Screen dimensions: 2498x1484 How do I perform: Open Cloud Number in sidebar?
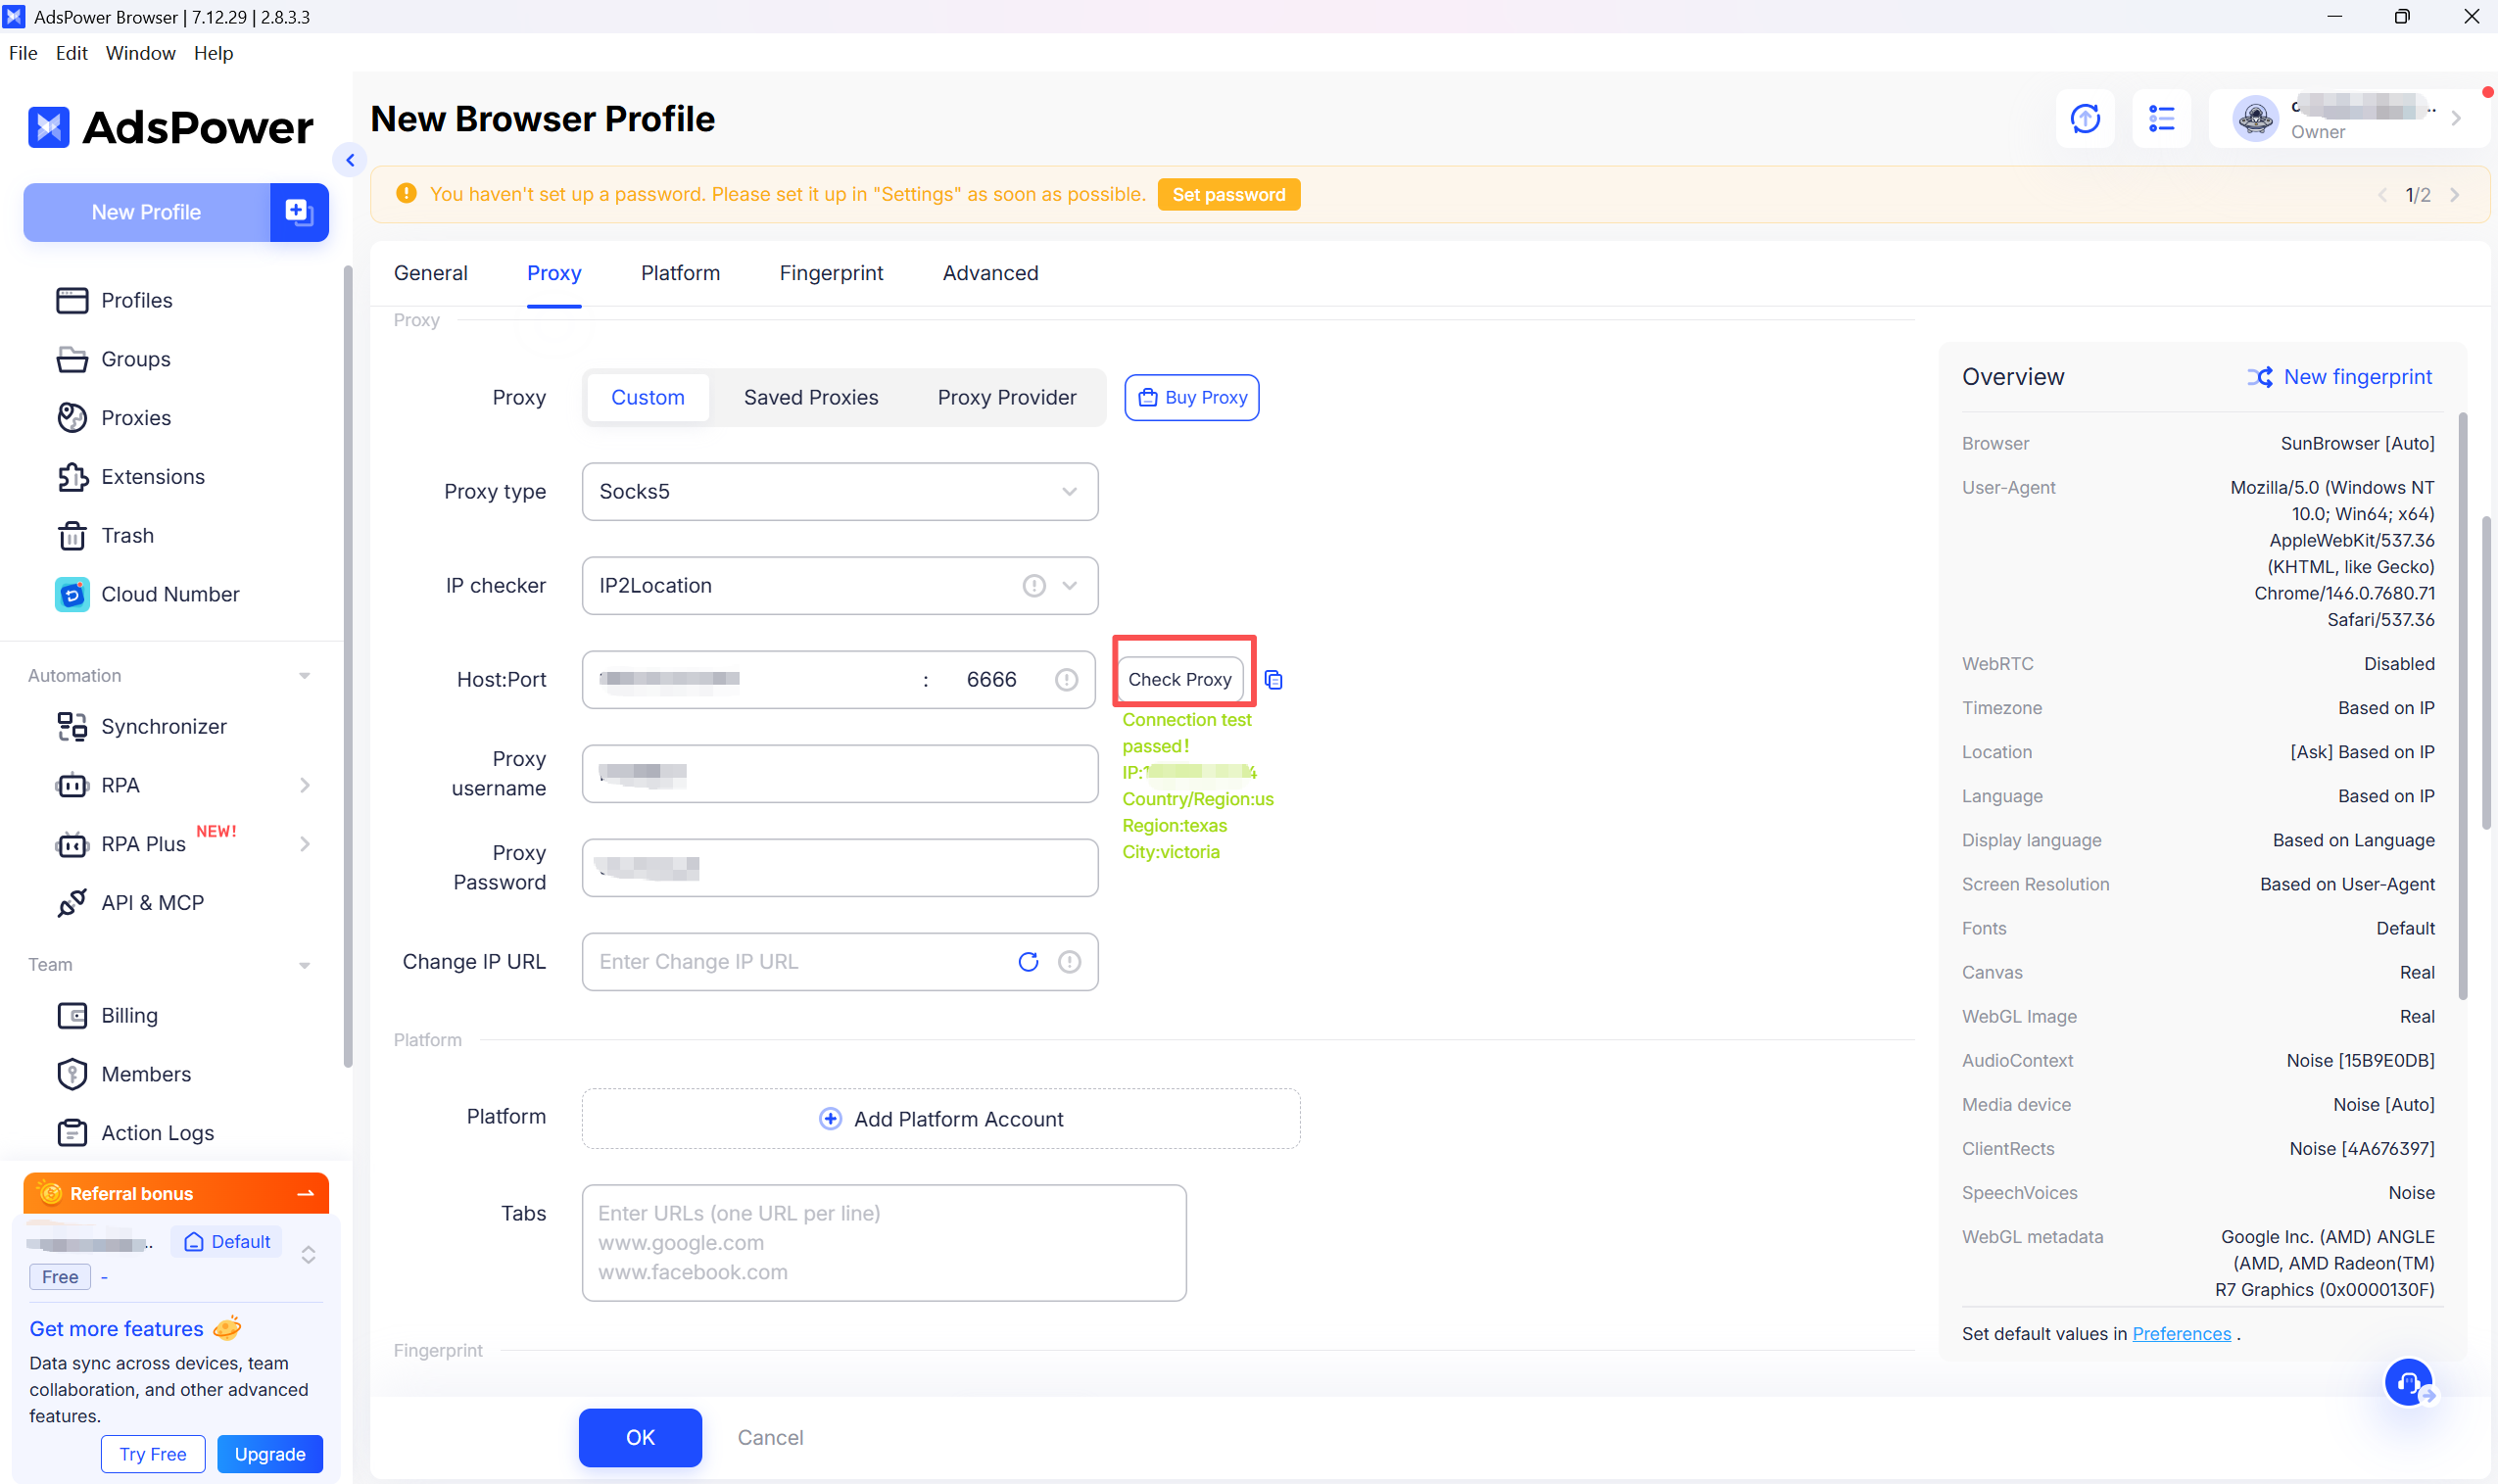(x=170, y=594)
